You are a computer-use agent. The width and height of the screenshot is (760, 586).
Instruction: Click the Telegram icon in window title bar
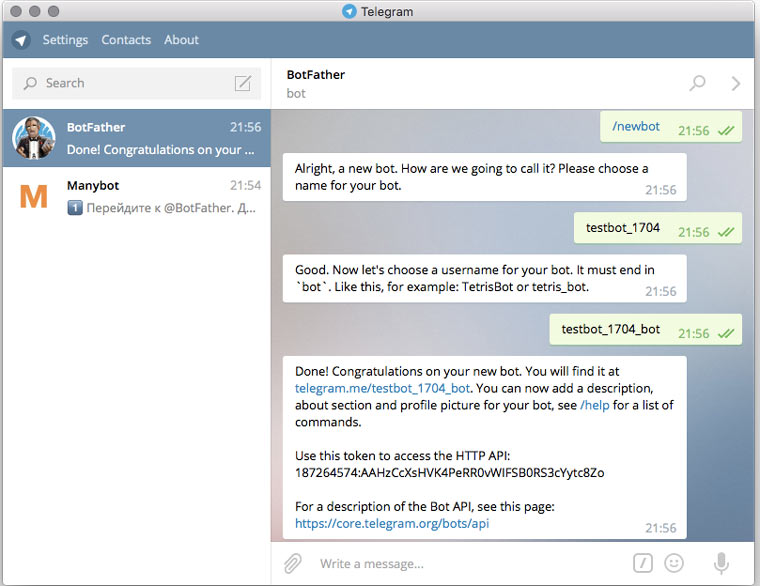pyautogui.click(x=349, y=11)
